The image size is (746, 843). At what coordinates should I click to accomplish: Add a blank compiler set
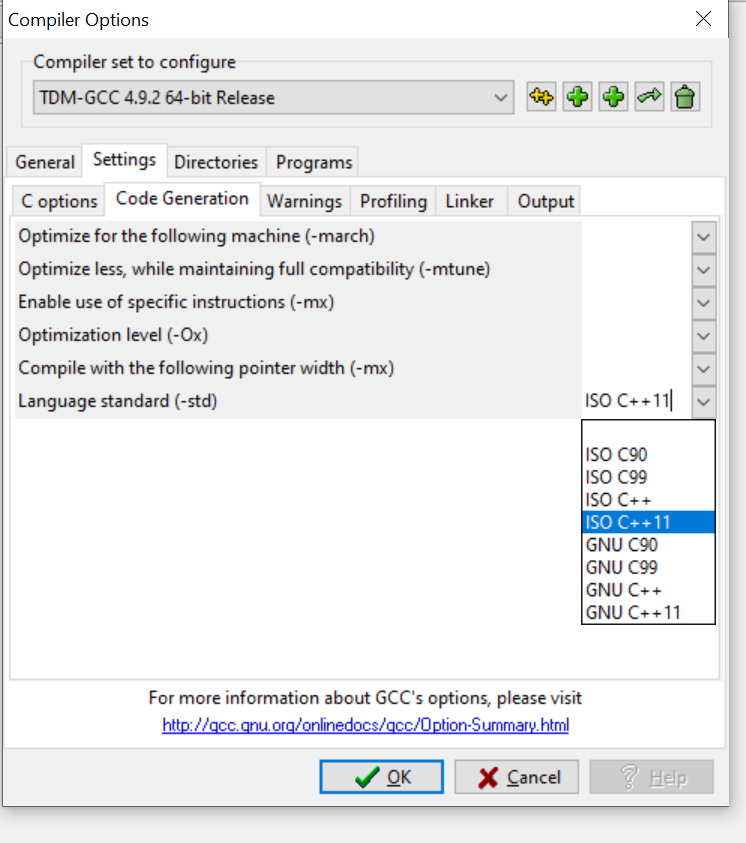point(577,97)
